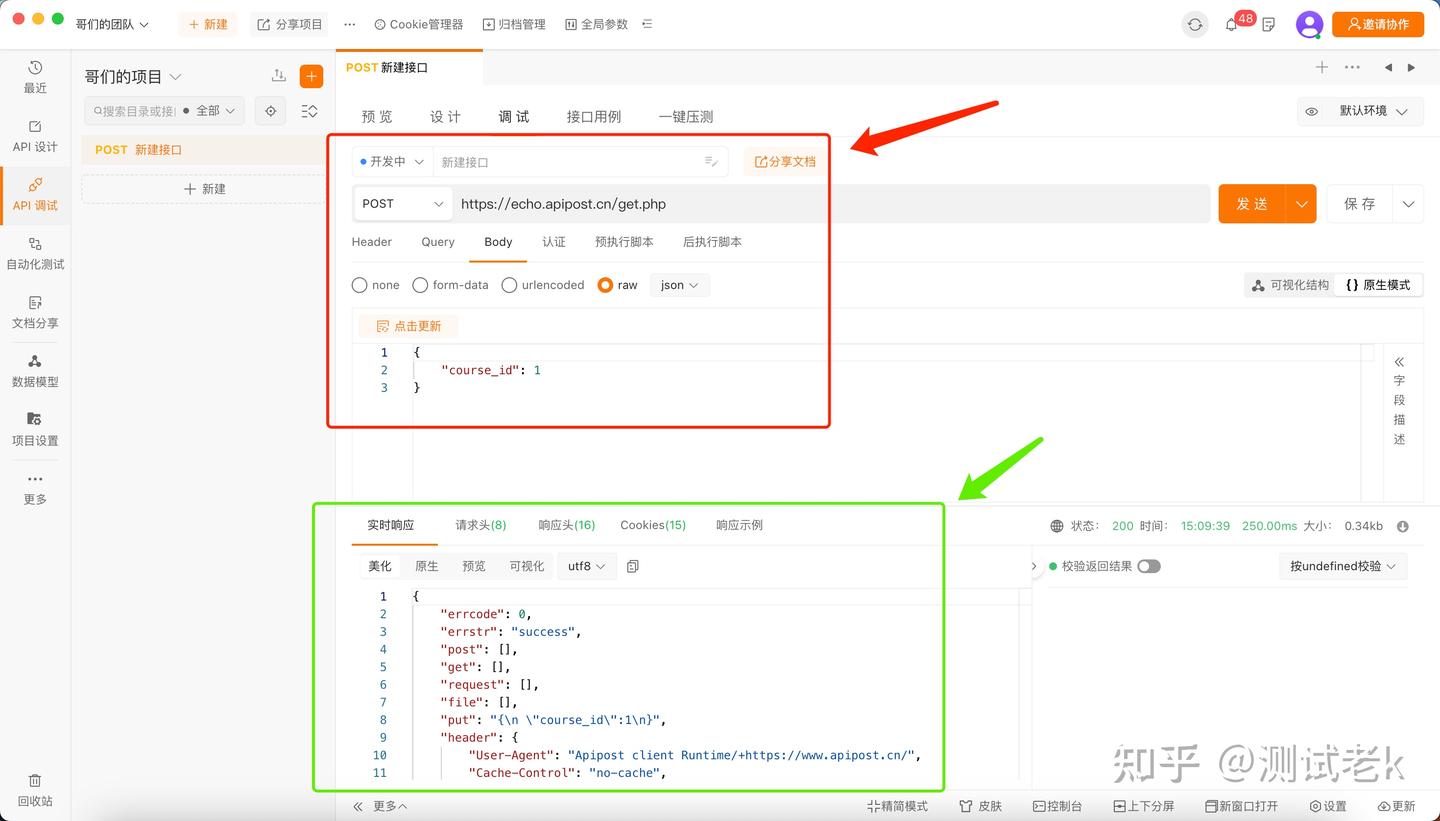This screenshot has height=821, width=1440.
Task: Open 回收站 recycle bin in sidebar
Action: 35,789
